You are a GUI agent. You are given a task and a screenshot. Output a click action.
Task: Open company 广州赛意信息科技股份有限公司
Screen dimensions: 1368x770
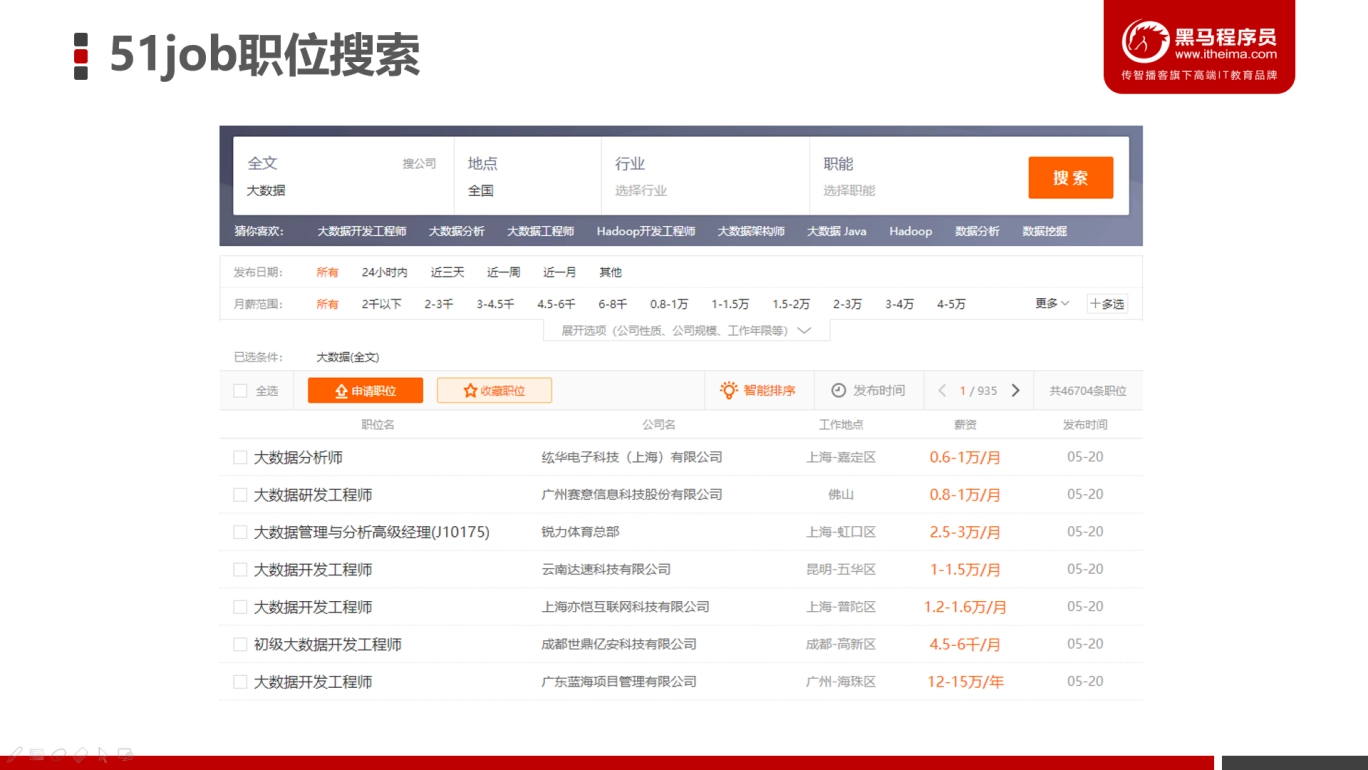click(632, 494)
